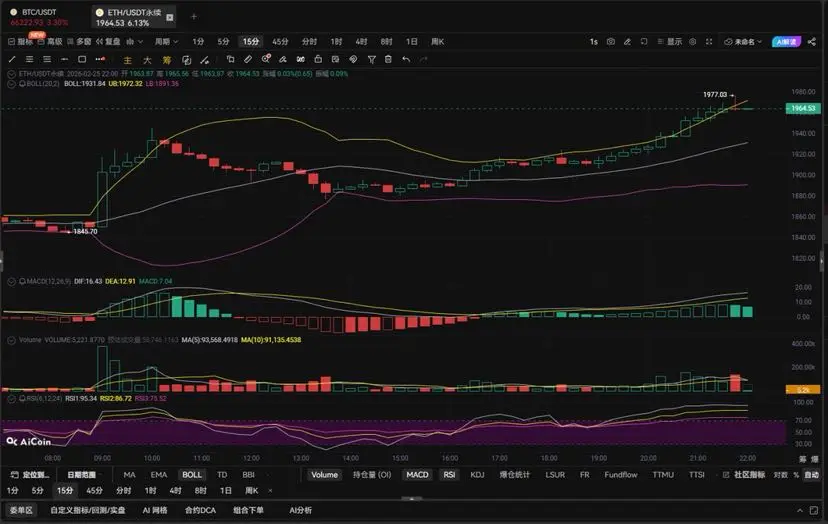828x524 pixels.
Task: Open the chart type dropdown next to 复盘
Action: [x=134, y=41]
